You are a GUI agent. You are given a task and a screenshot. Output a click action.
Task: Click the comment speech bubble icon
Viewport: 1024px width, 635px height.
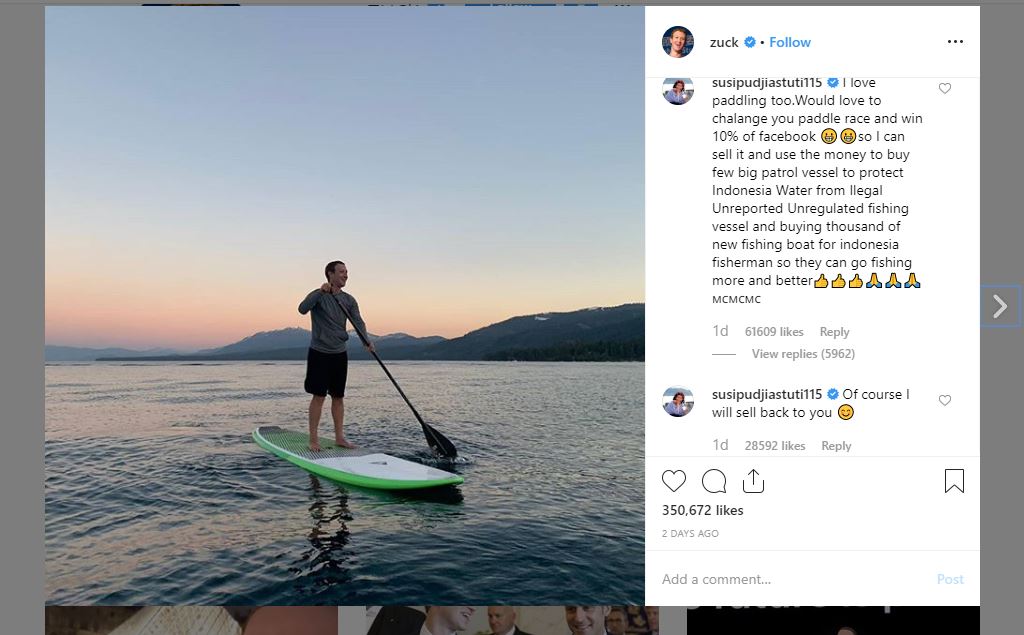pos(714,482)
